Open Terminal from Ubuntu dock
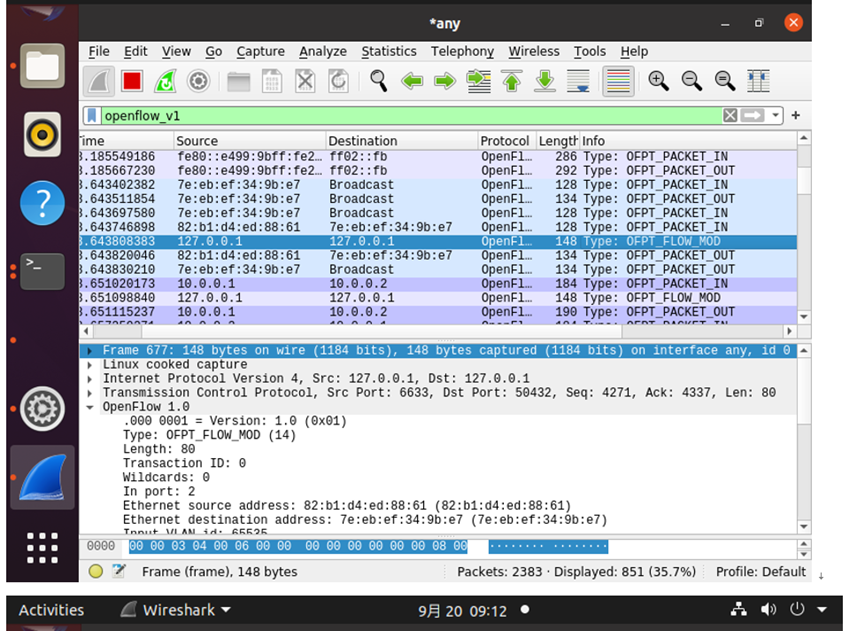The image size is (865, 631). click(x=42, y=271)
